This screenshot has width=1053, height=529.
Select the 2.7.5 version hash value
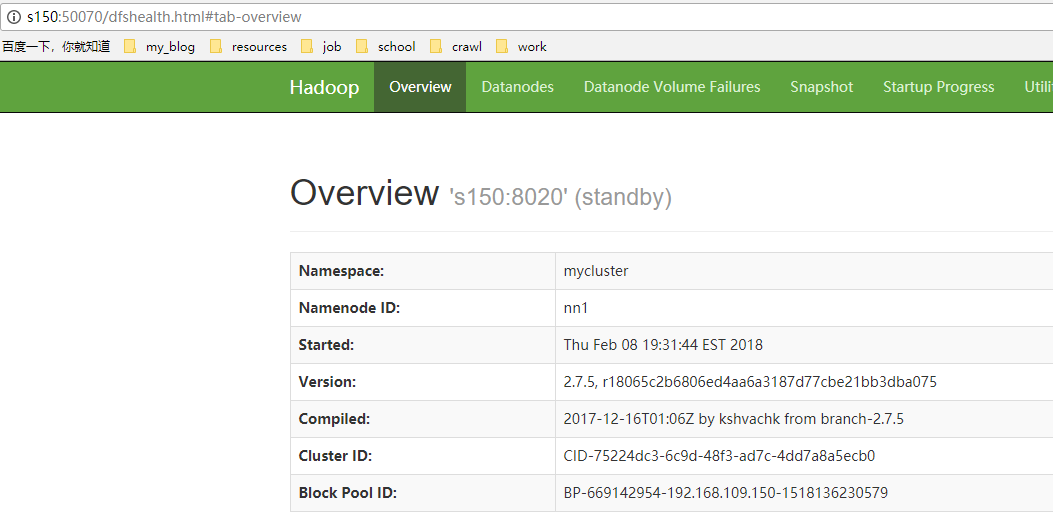pos(750,382)
